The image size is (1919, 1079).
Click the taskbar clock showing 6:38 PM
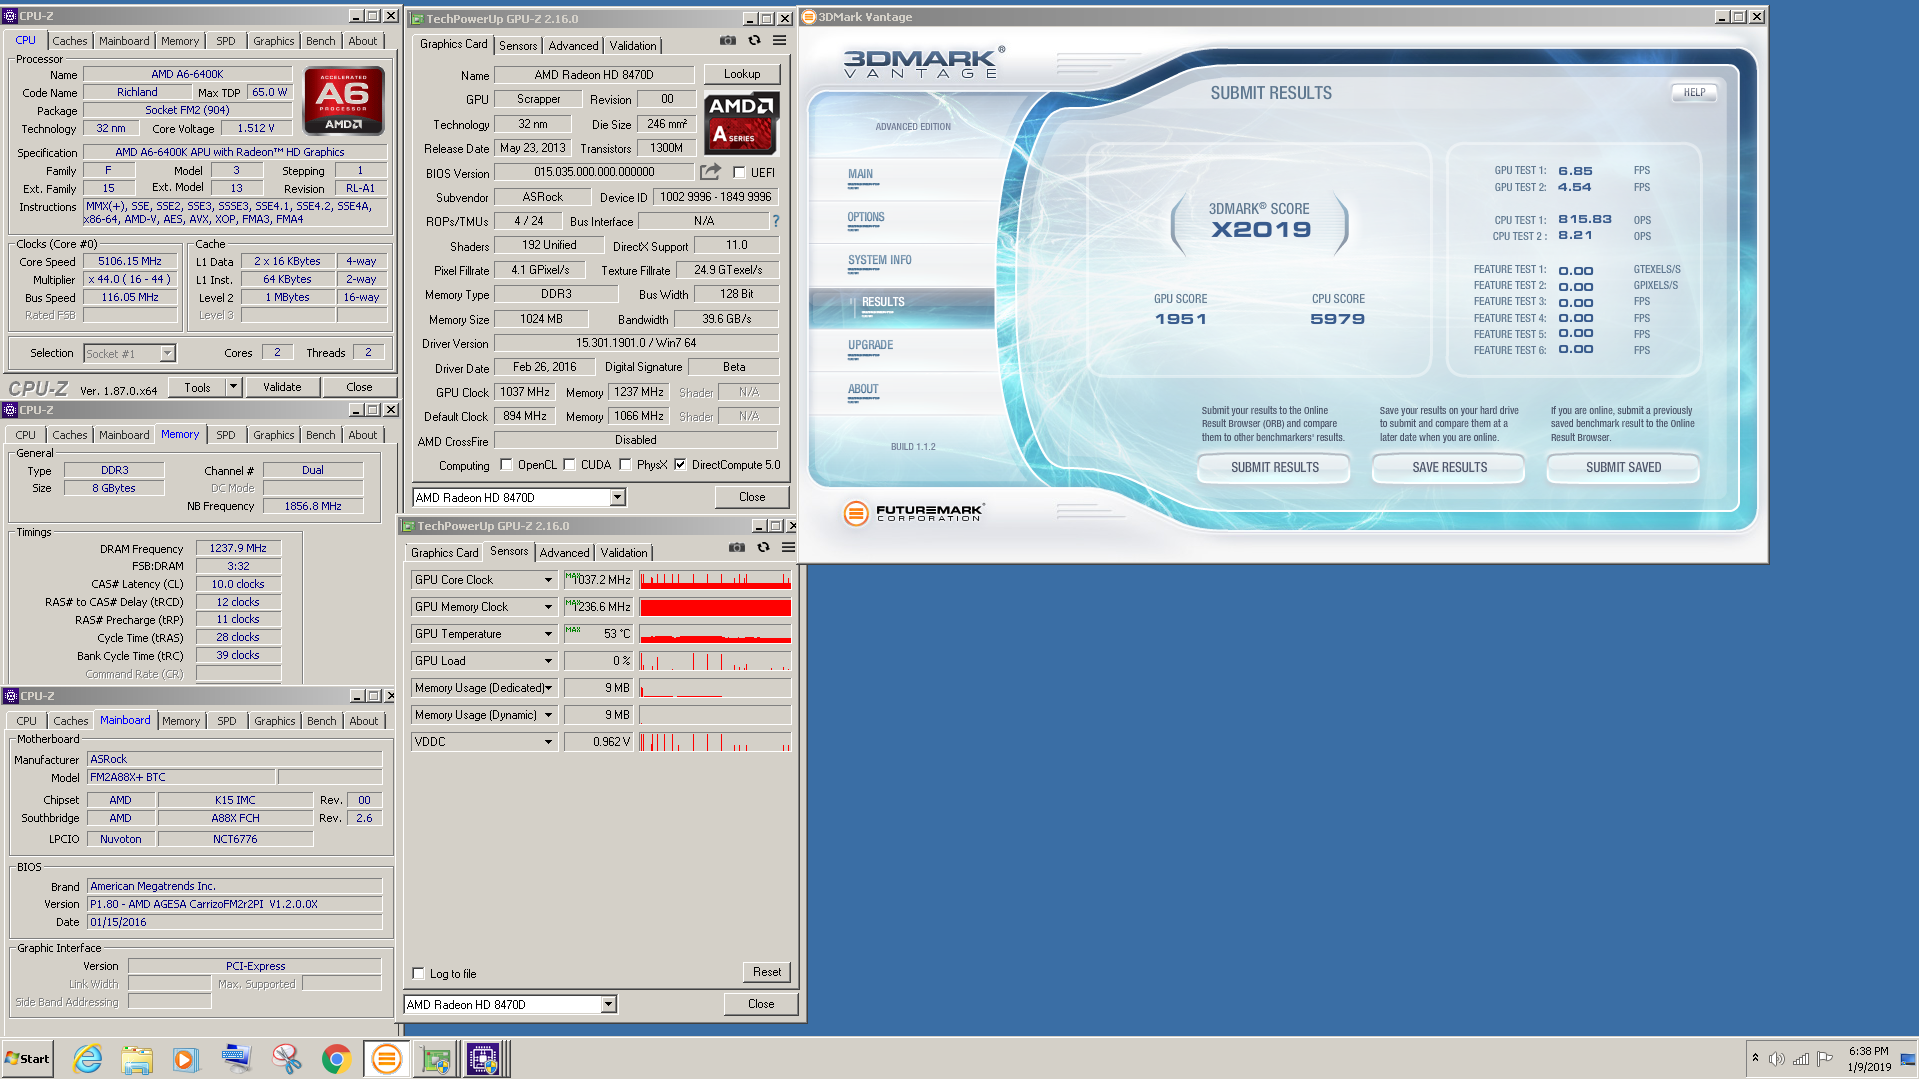click(1868, 1059)
